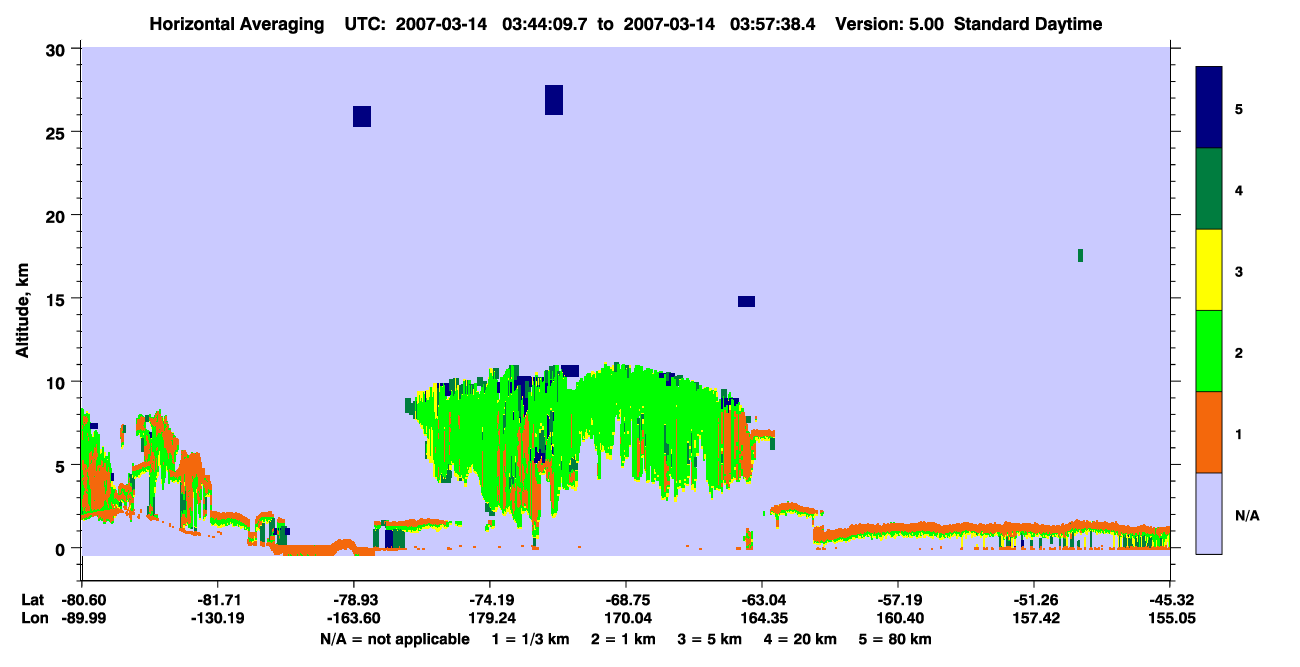The width and height of the screenshot is (1300, 667).
Task: Click the longitude value '-163.60'
Action: [x=354, y=618]
